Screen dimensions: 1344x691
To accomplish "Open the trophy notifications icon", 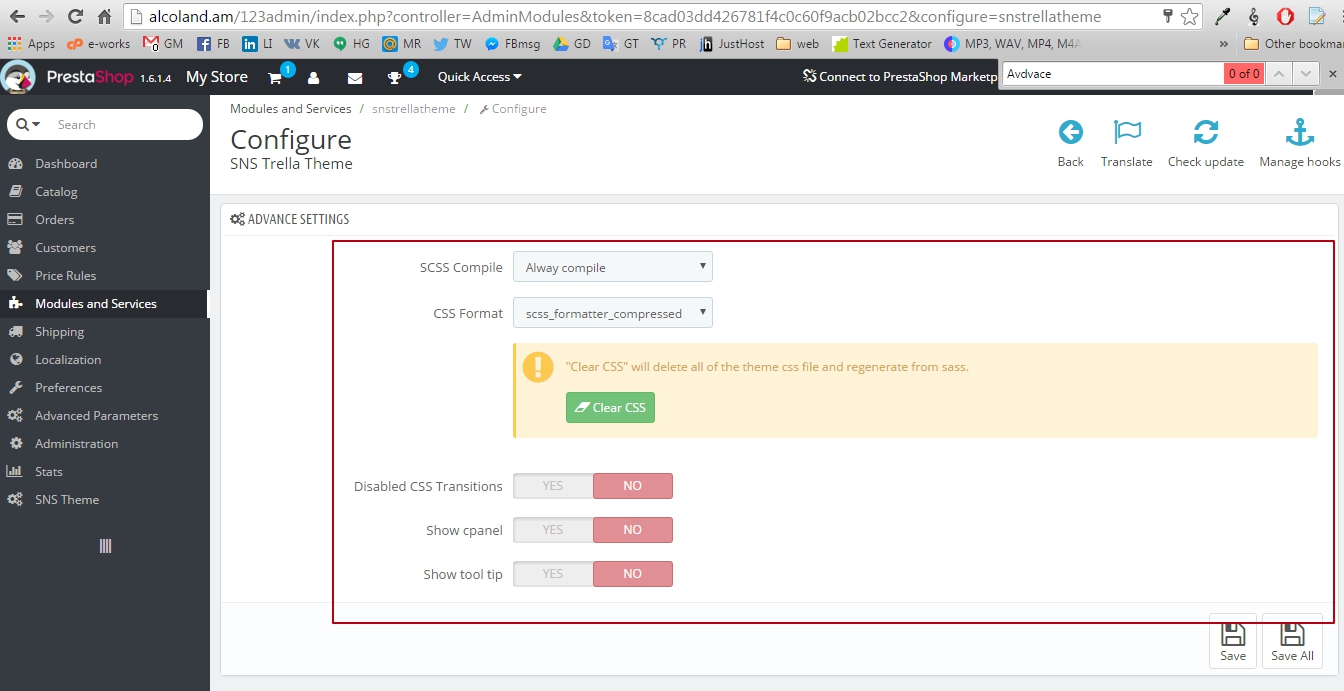I will point(395,78).
